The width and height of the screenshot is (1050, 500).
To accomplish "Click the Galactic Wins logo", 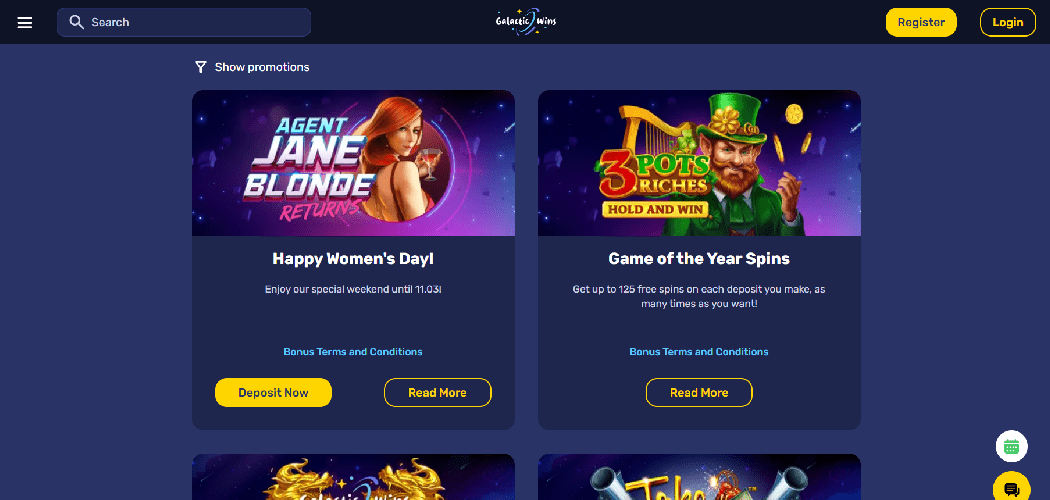I will click(526, 21).
